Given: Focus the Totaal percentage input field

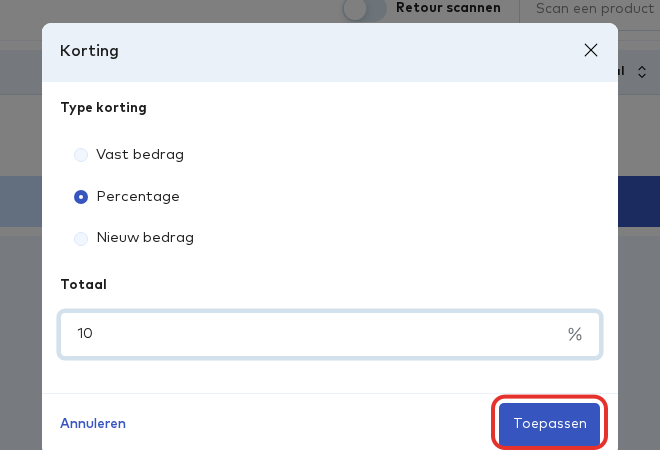Looking at the screenshot, I should 330,334.
